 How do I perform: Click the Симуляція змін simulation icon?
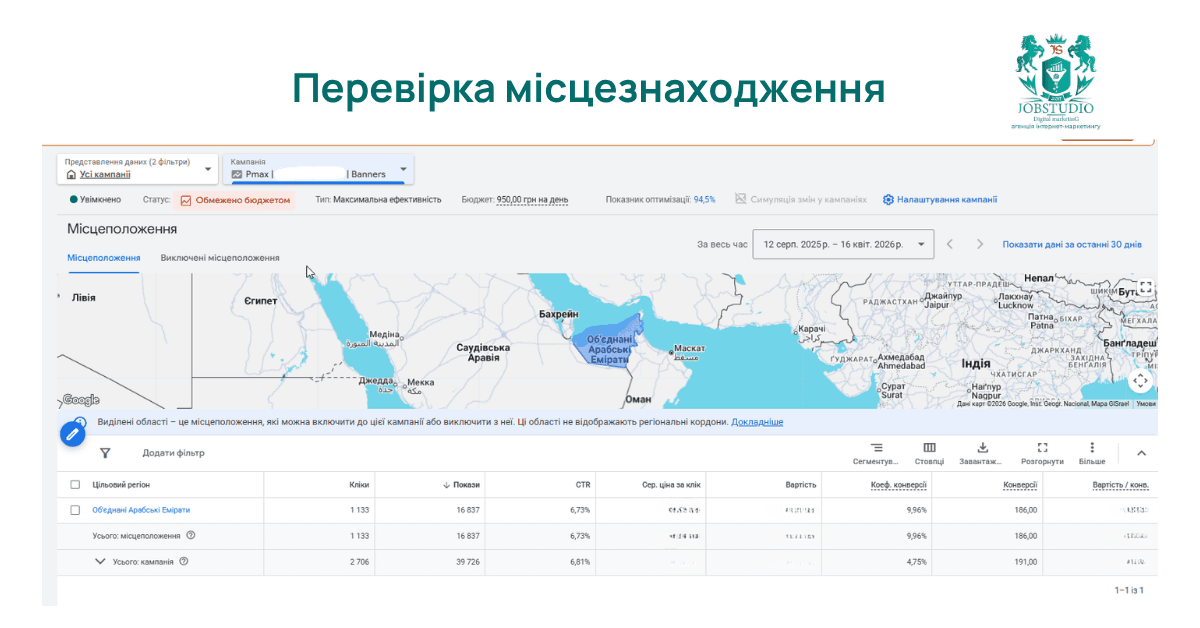[741, 199]
